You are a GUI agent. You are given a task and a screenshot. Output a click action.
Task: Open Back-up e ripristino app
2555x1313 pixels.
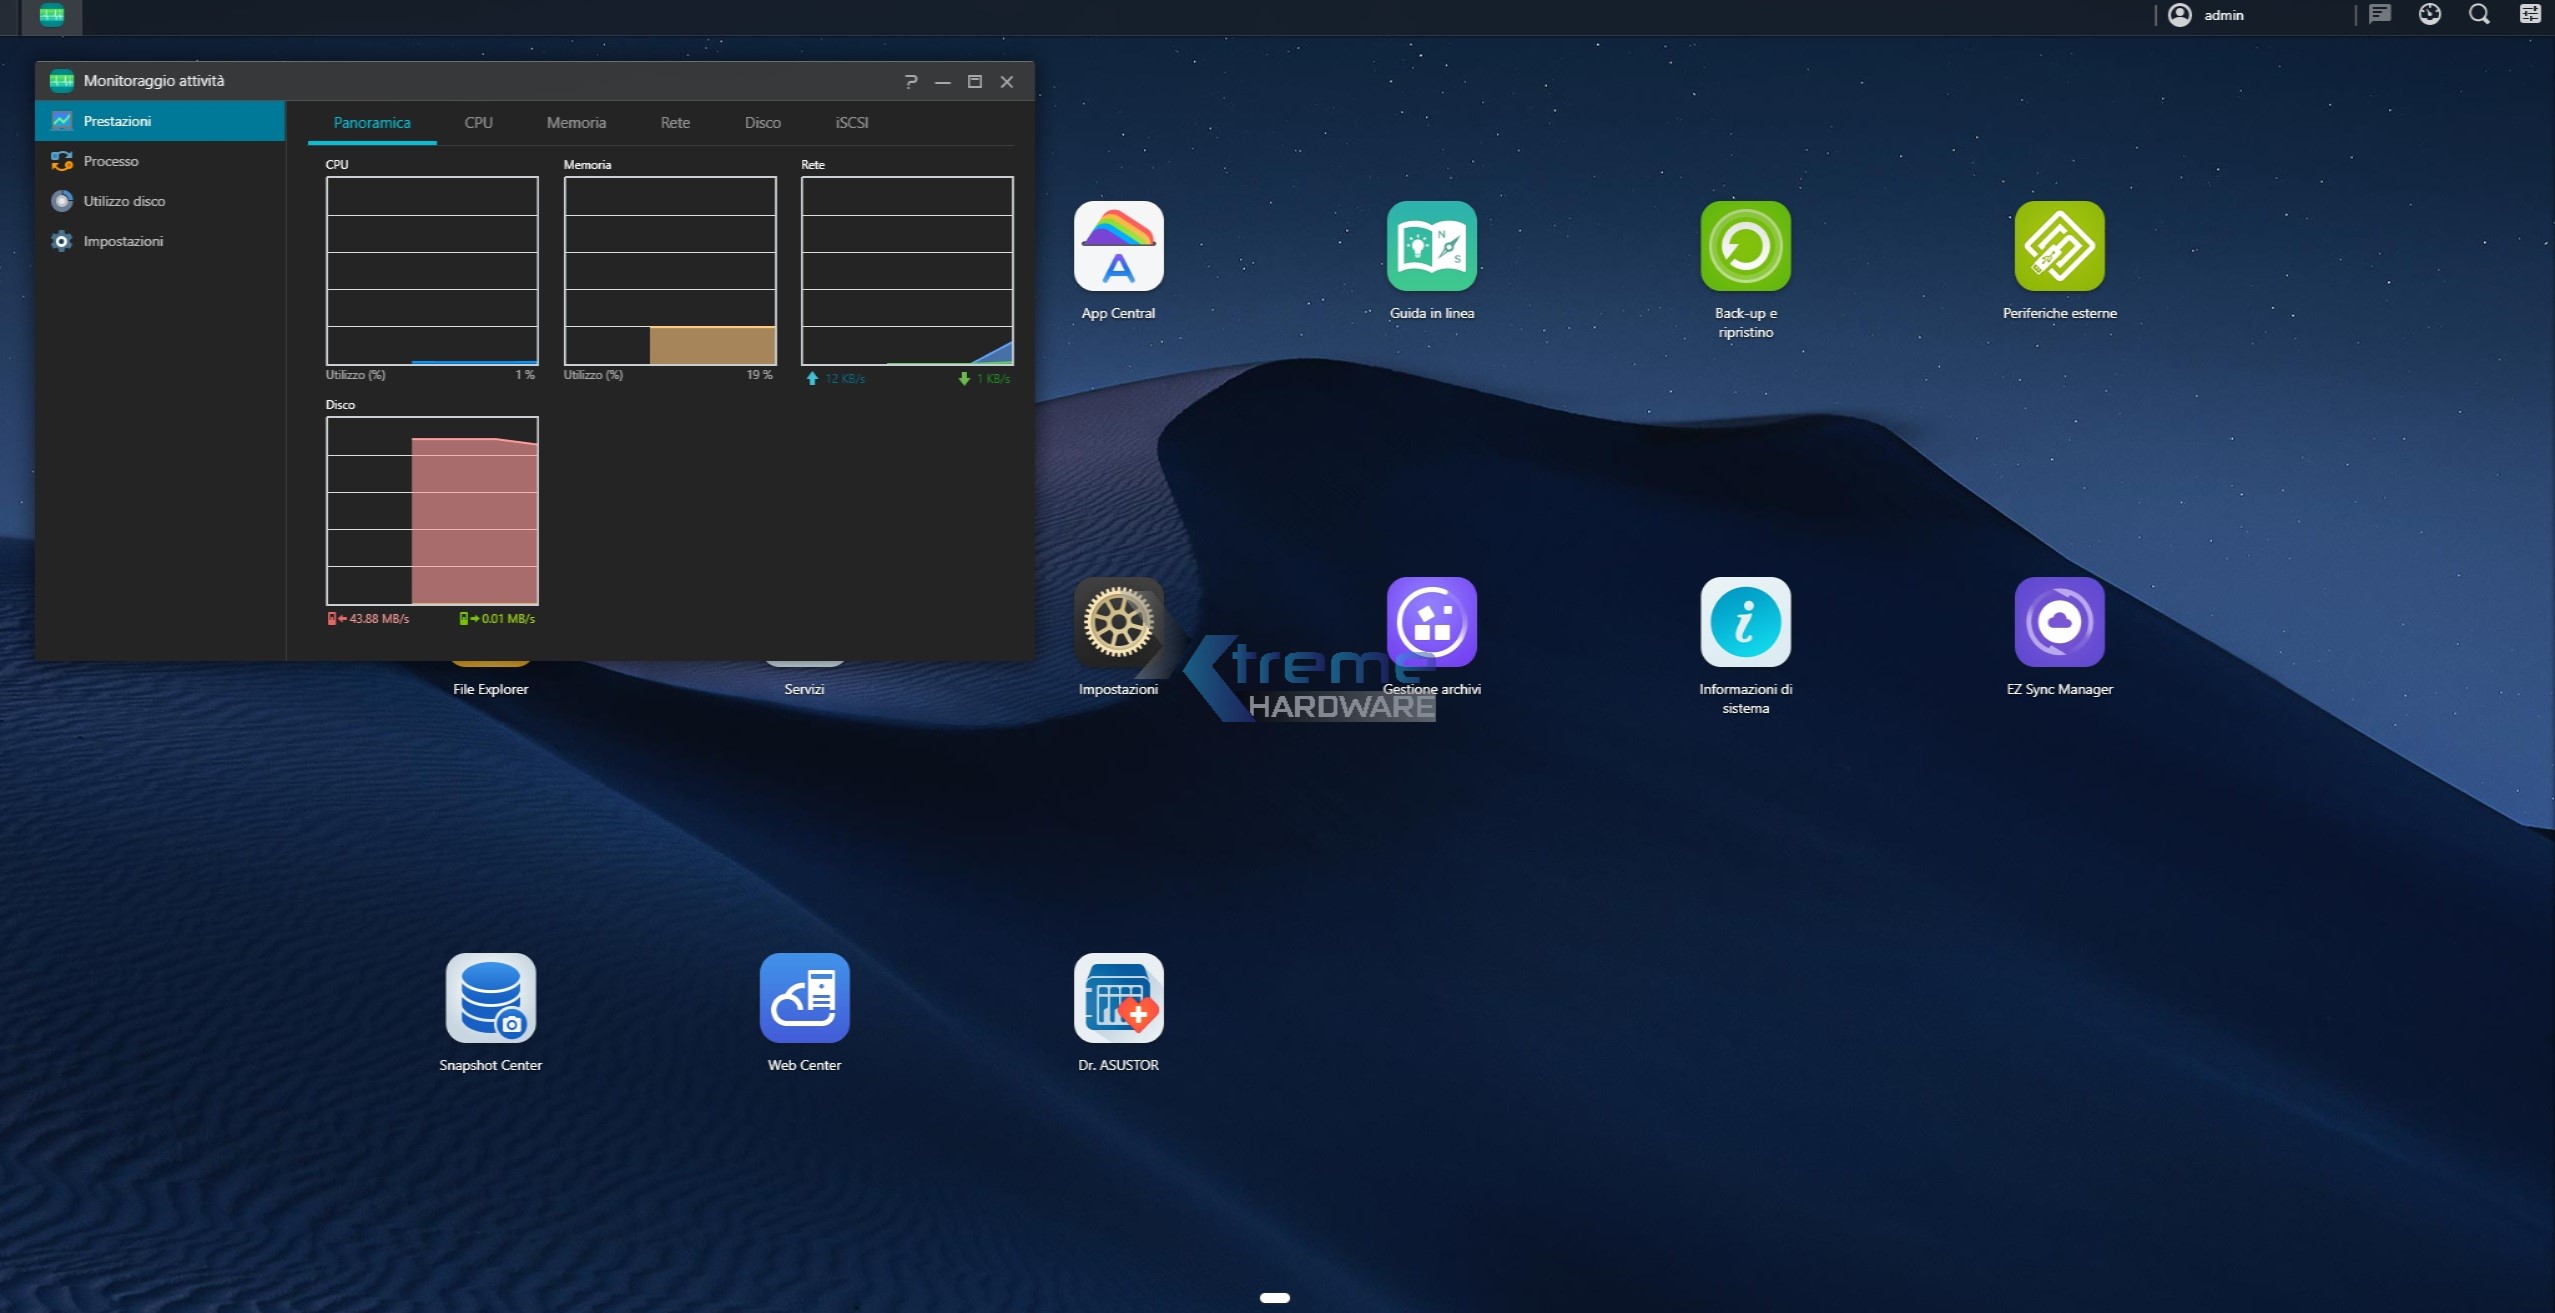pyautogui.click(x=1745, y=247)
